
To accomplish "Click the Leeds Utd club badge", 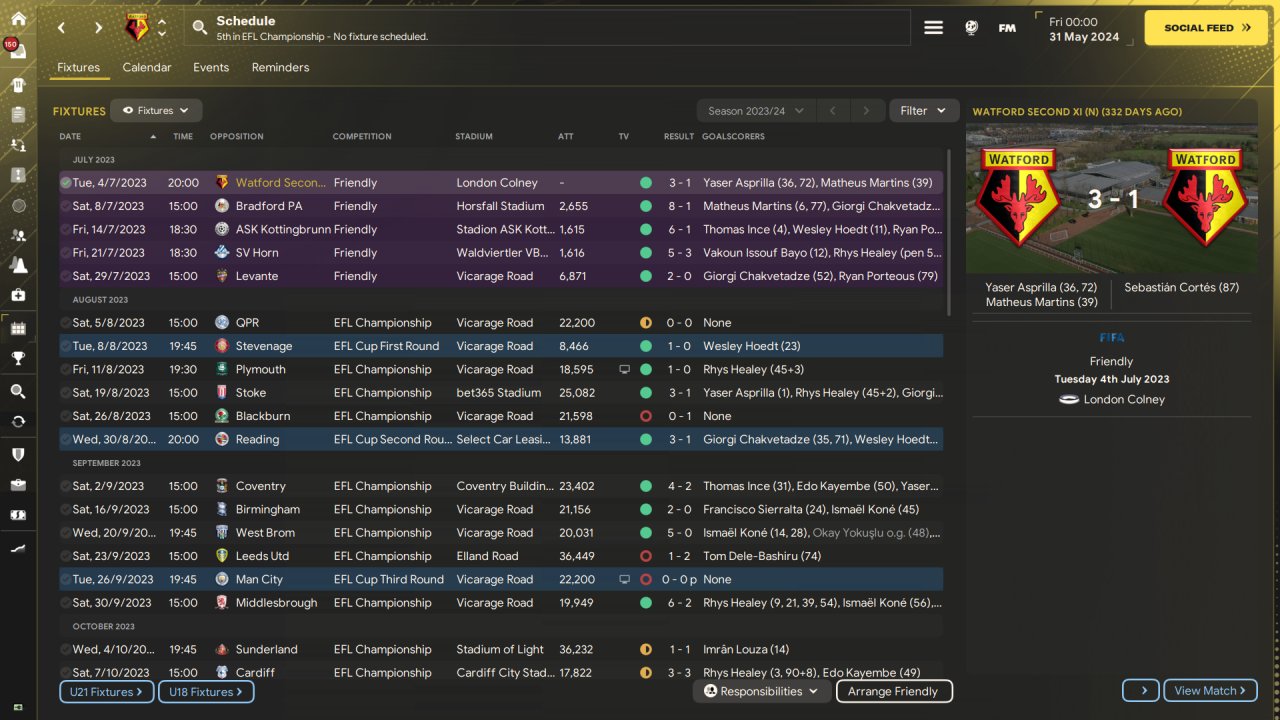I will click(x=222, y=556).
